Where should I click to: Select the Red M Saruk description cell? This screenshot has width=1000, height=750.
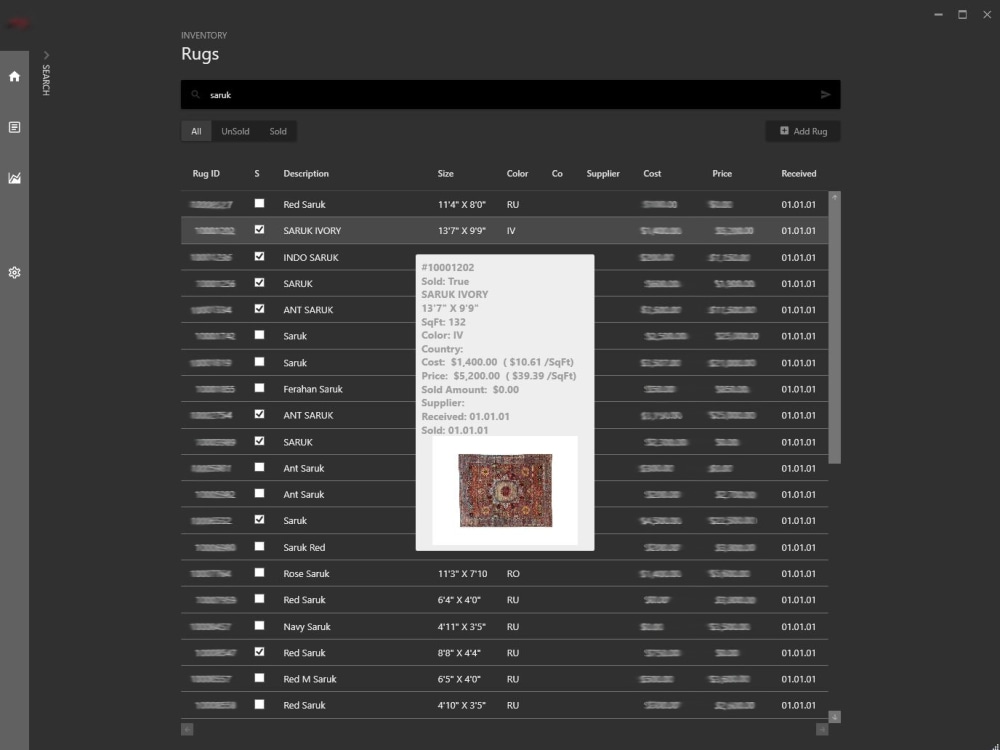[x=309, y=679]
